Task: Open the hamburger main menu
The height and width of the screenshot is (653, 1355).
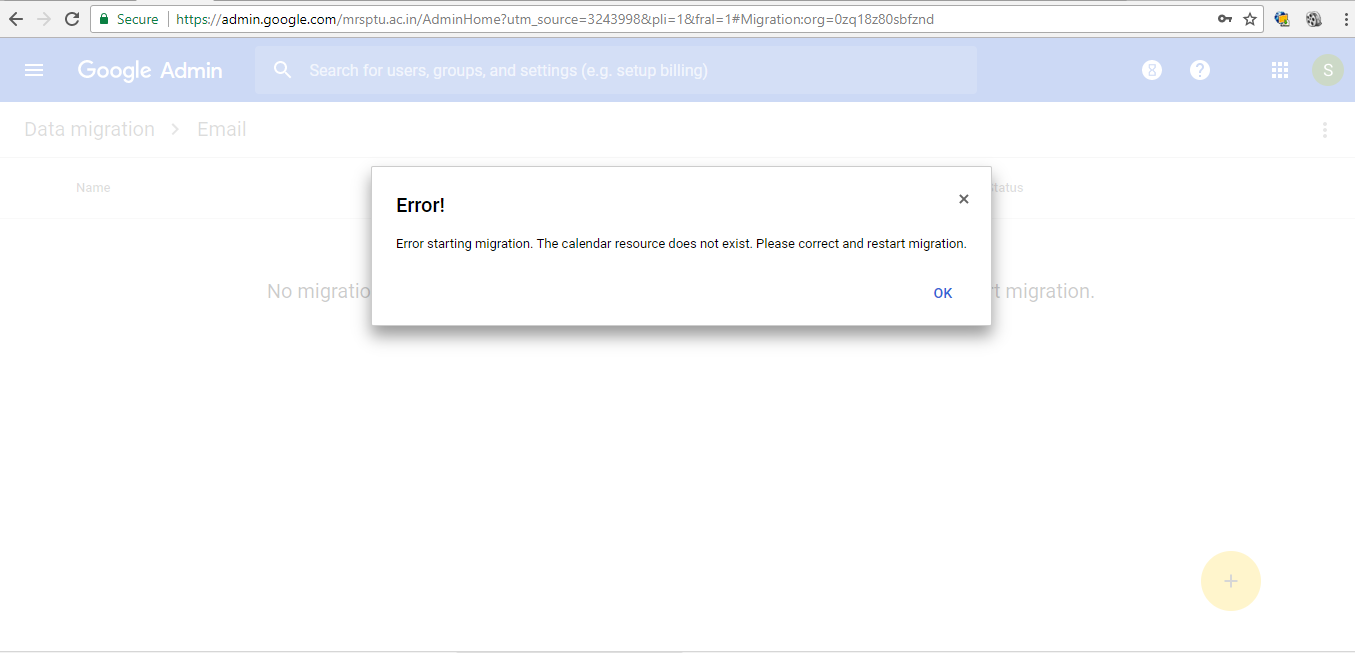Action: [34, 70]
